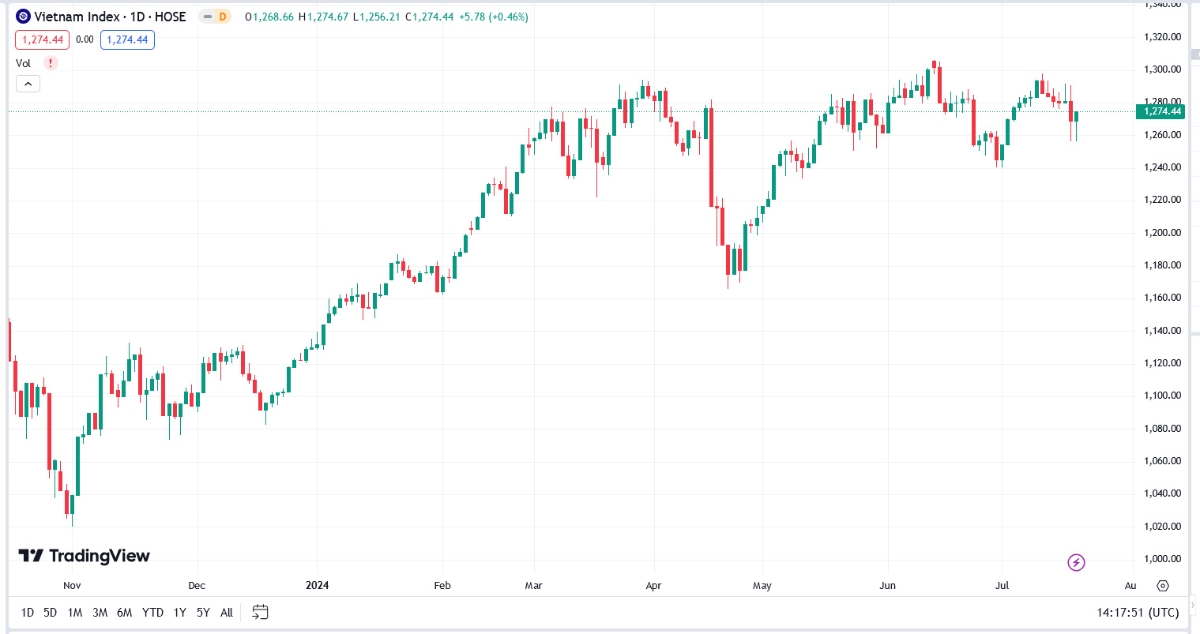Click the Vietnam Index symbol title
The height and width of the screenshot is (634, 1200).
110,17
